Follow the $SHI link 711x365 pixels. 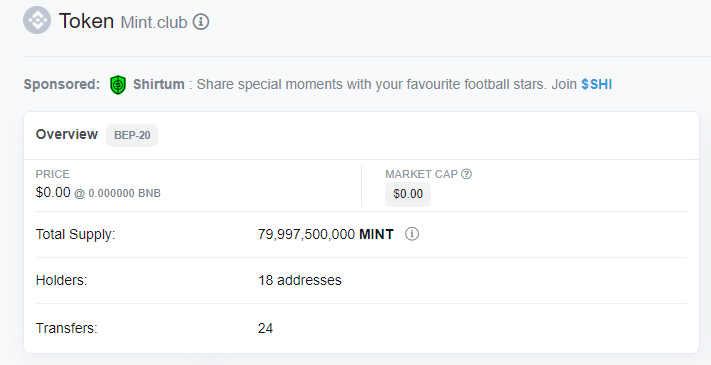point(596,84)
